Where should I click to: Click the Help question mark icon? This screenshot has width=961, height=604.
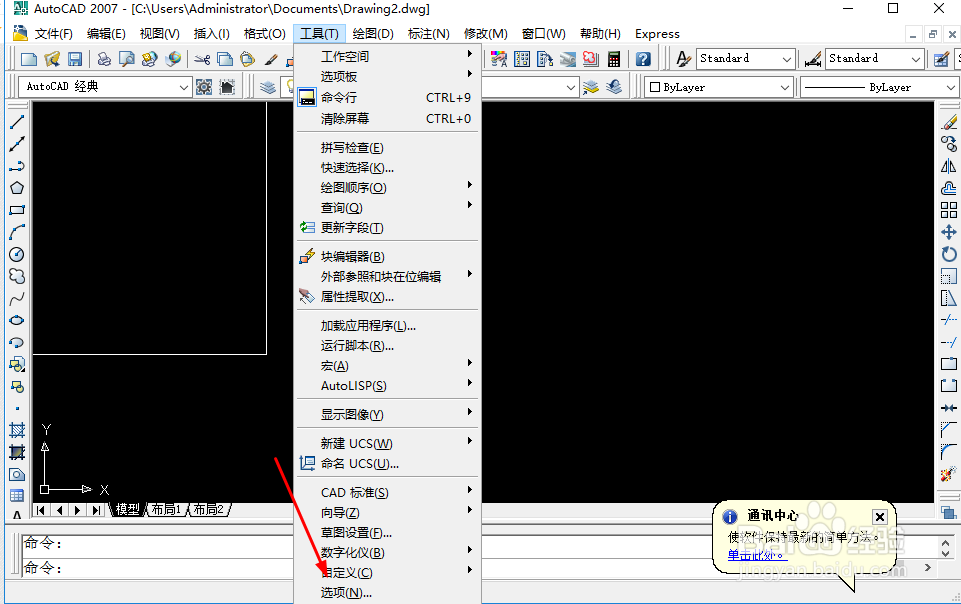tap(643, 59)
